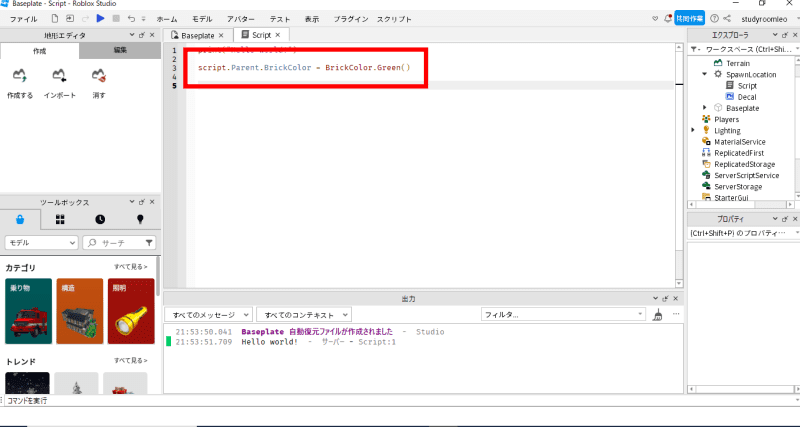
Task: Open the Toolbox recent clock tab
Action: pyautogui.click(x=100, y=219)
